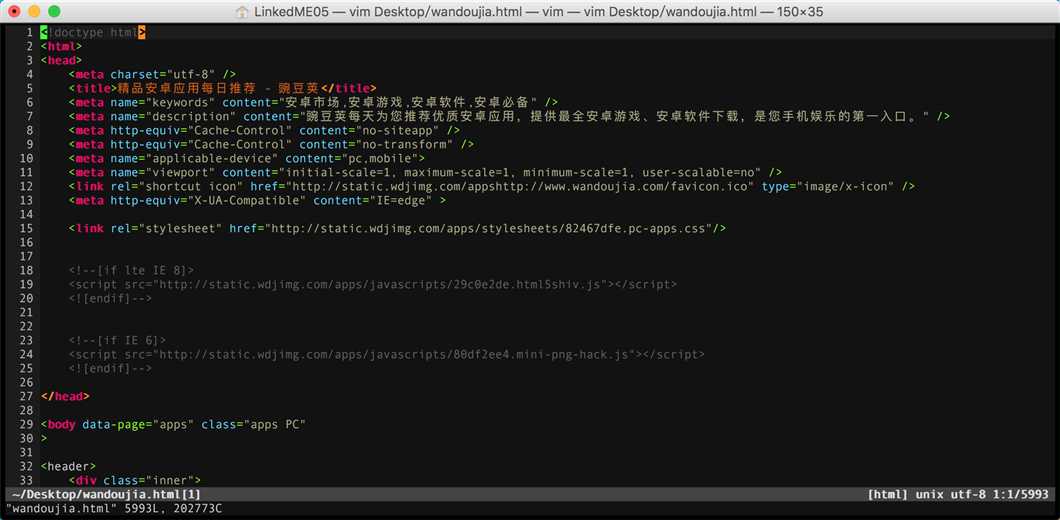Click the rel="stylesheet" link line
The height and width of the screenshot is (520, 1060).
click(x=398, y=229)
